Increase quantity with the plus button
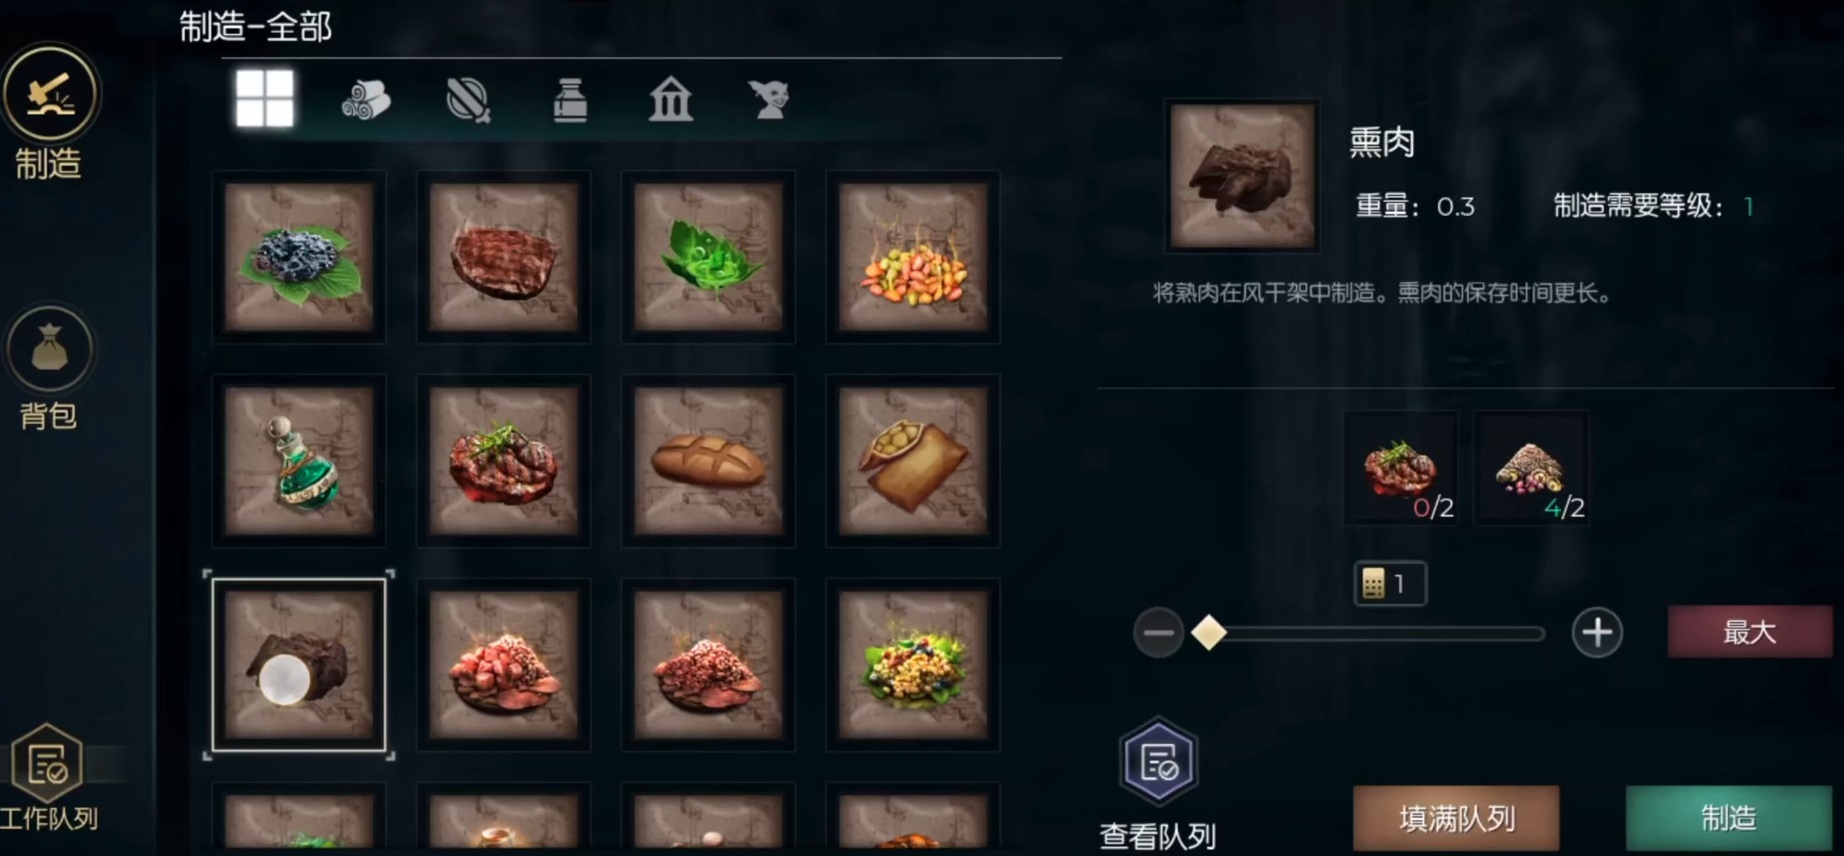The height and width of the screenshot is (856, 1844). [1597, 632]
